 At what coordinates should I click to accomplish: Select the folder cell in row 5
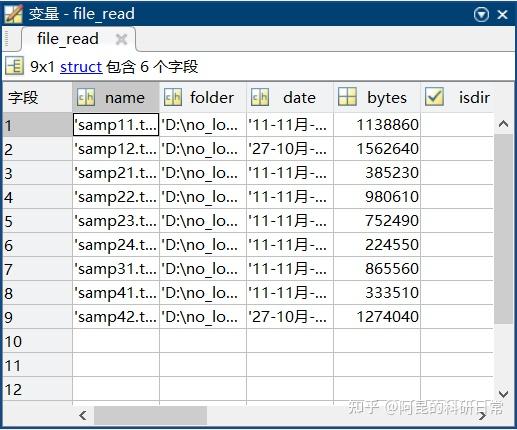click(203, 221)
